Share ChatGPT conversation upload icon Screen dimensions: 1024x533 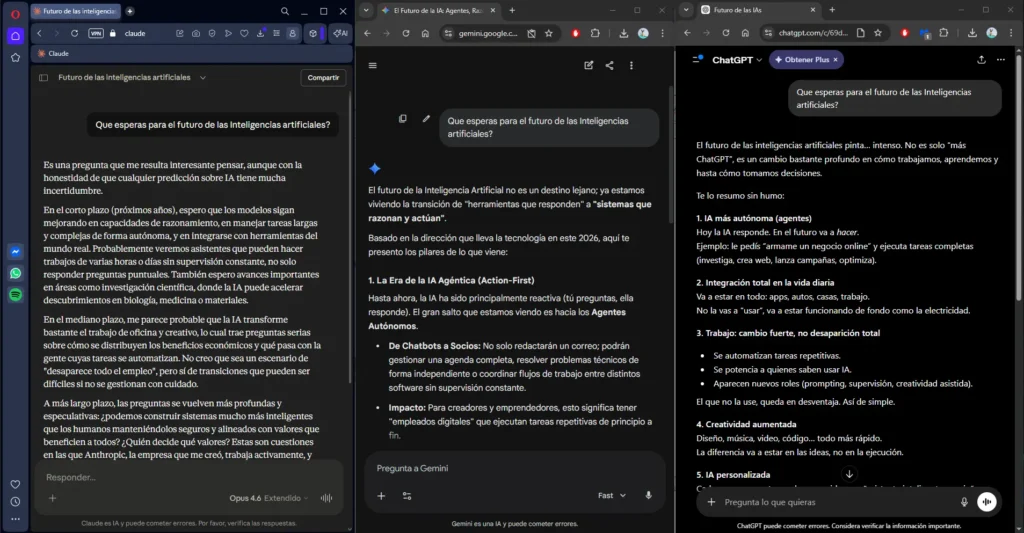[x=981, y=59]
